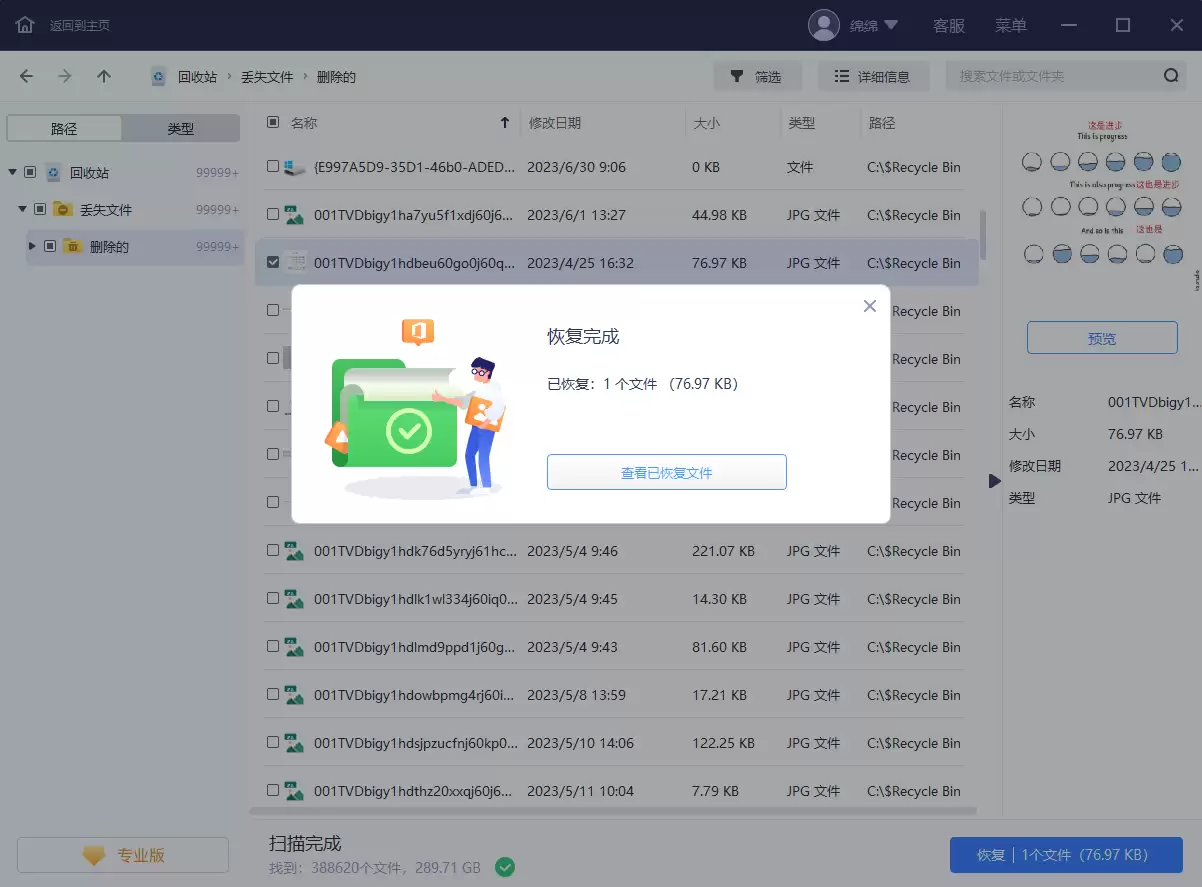Click the 回收站 icon in the breadcrumb
1202x887 pixels.
pyautogui.click(x=159, y=75)
